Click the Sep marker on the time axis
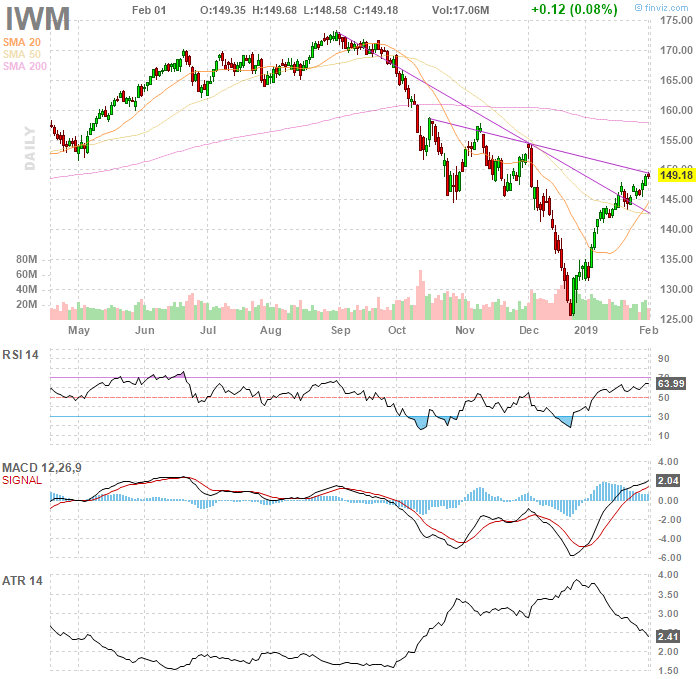 click(x=340, y=329)
